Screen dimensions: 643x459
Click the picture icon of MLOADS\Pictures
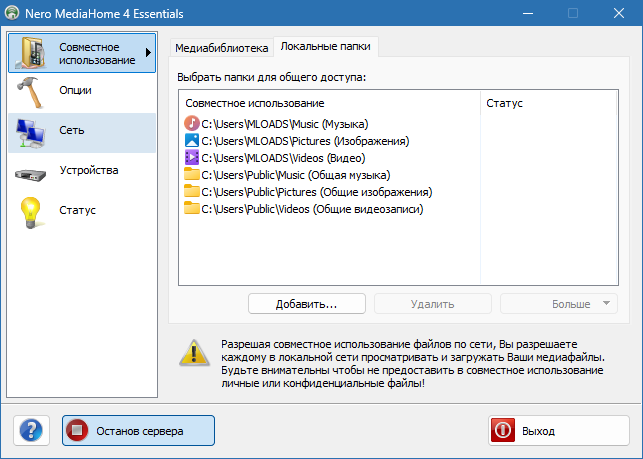click(192, 141)
